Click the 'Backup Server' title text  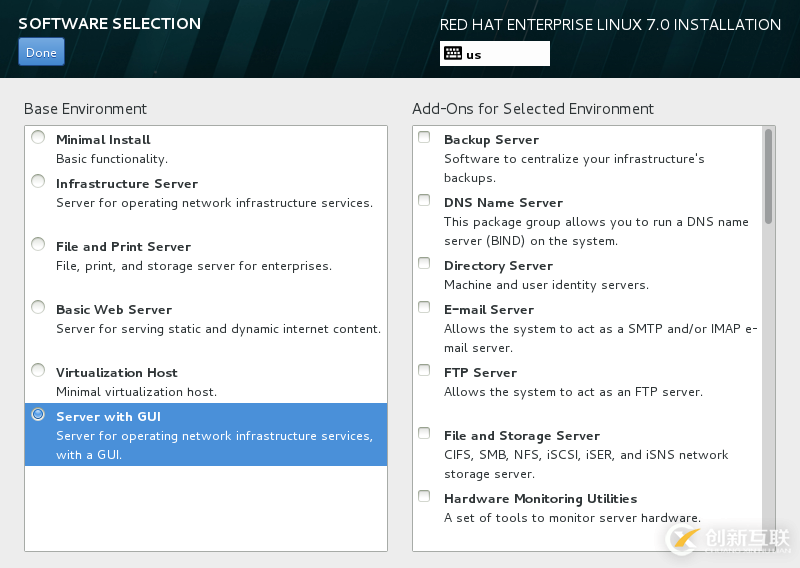491,140
